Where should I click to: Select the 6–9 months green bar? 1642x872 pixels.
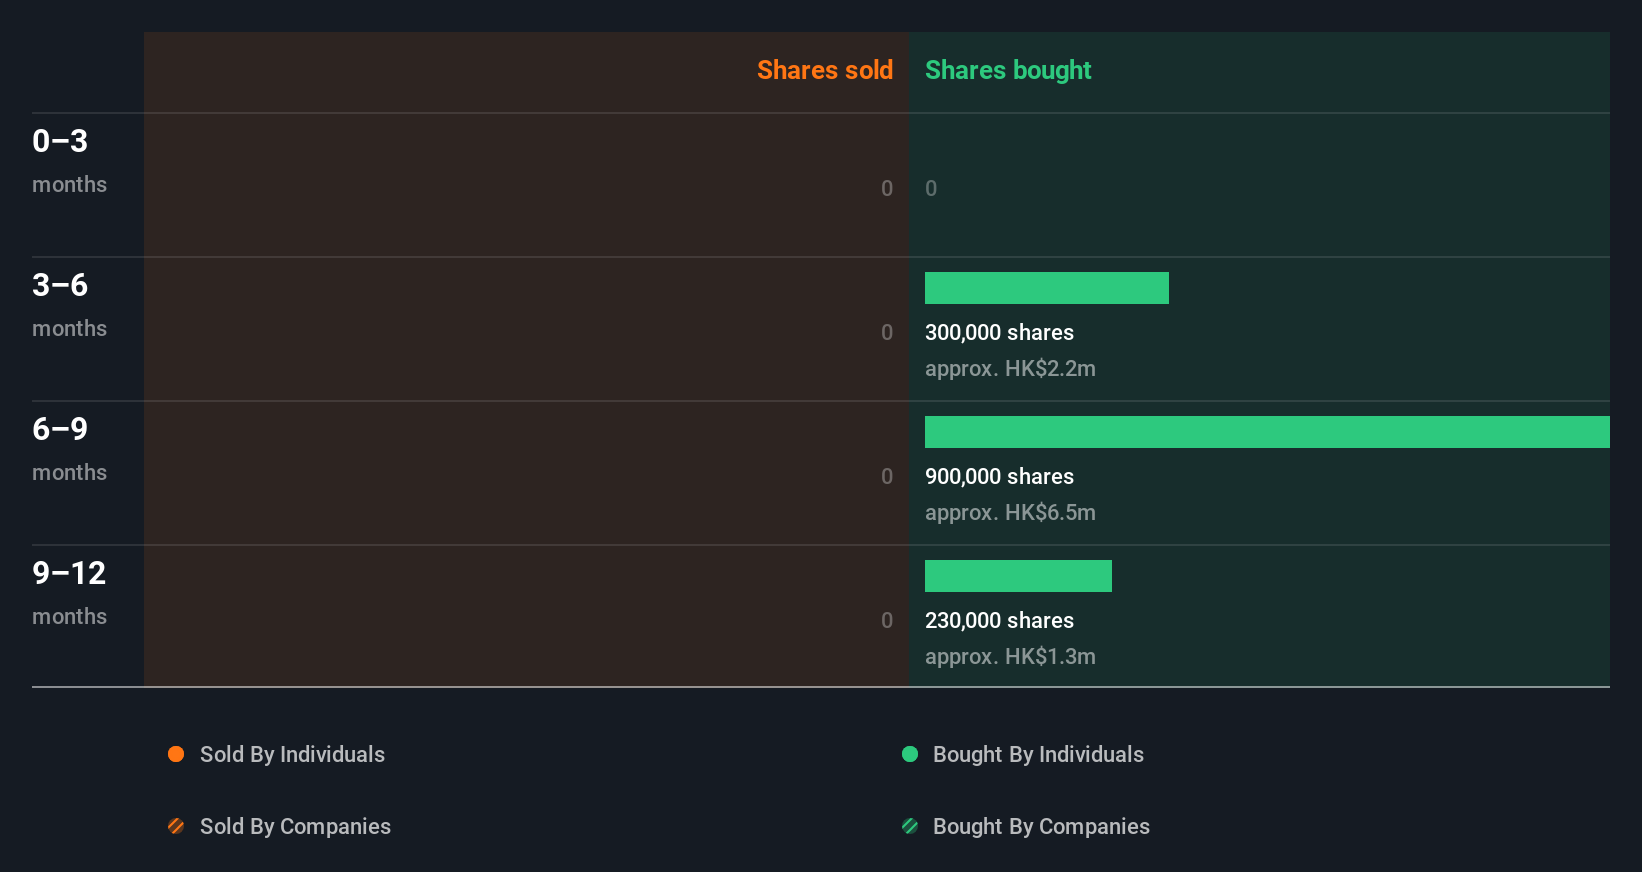(x=1267, y=432)
